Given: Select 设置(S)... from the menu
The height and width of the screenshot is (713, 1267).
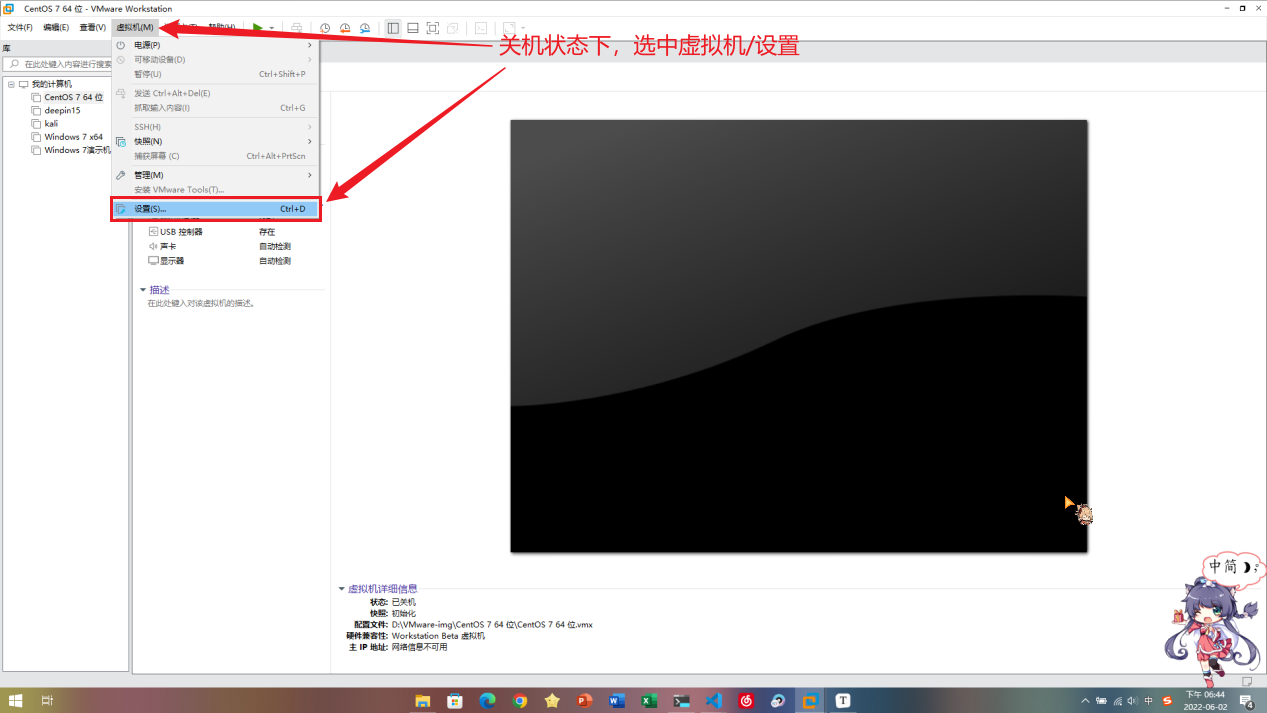Looking at the screenshot, I should click(x=215, y=209).
